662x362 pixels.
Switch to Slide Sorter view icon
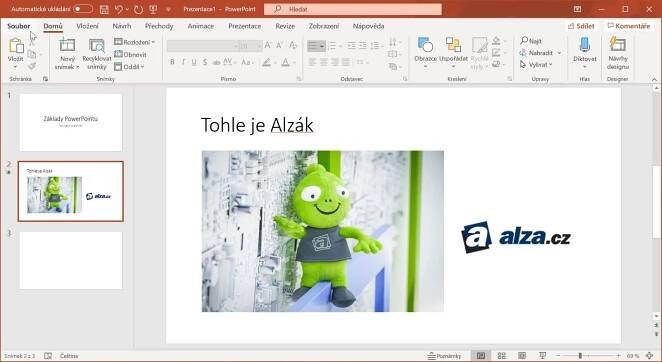502,356
